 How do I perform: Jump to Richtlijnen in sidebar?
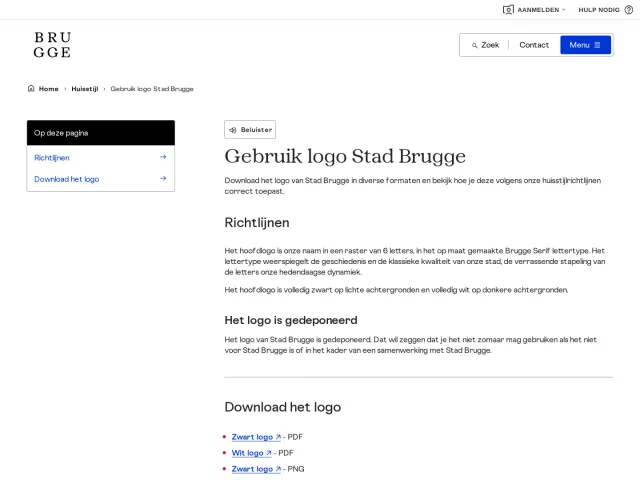(52, 158)
